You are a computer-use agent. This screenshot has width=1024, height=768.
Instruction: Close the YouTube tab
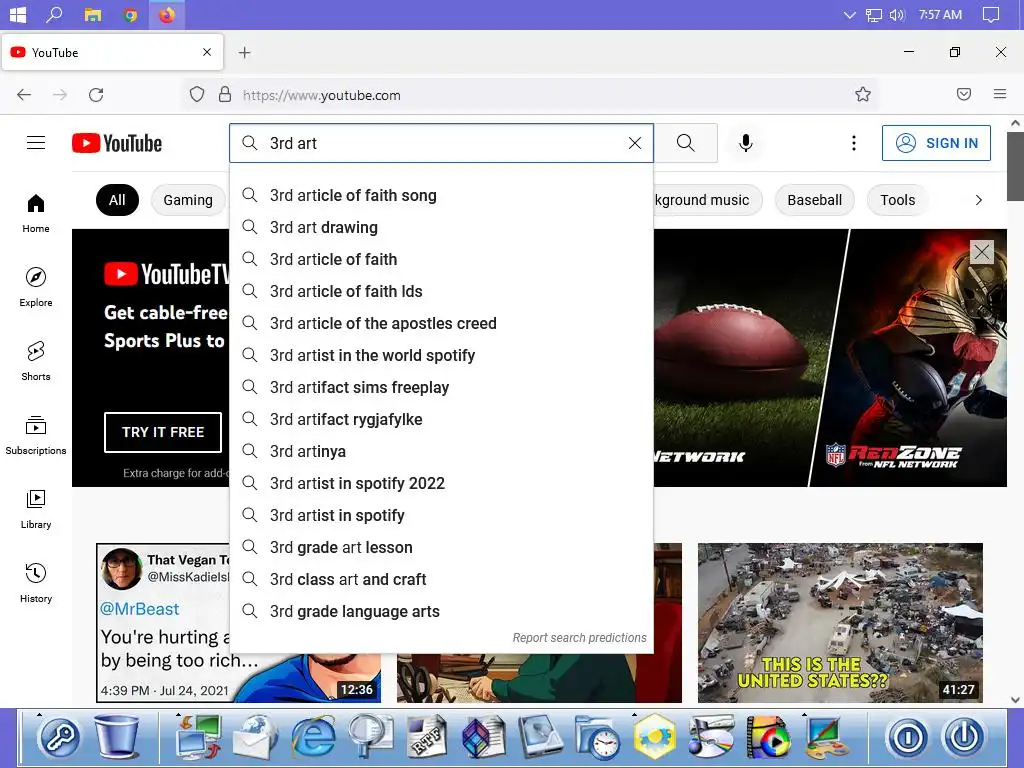pos(207,52)
